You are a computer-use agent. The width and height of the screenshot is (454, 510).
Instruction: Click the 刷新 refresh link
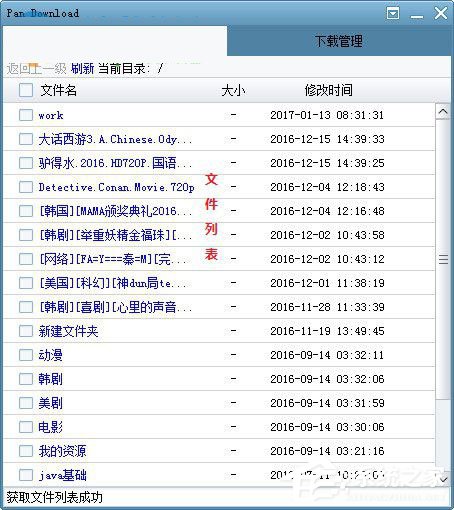coord(82,69)
